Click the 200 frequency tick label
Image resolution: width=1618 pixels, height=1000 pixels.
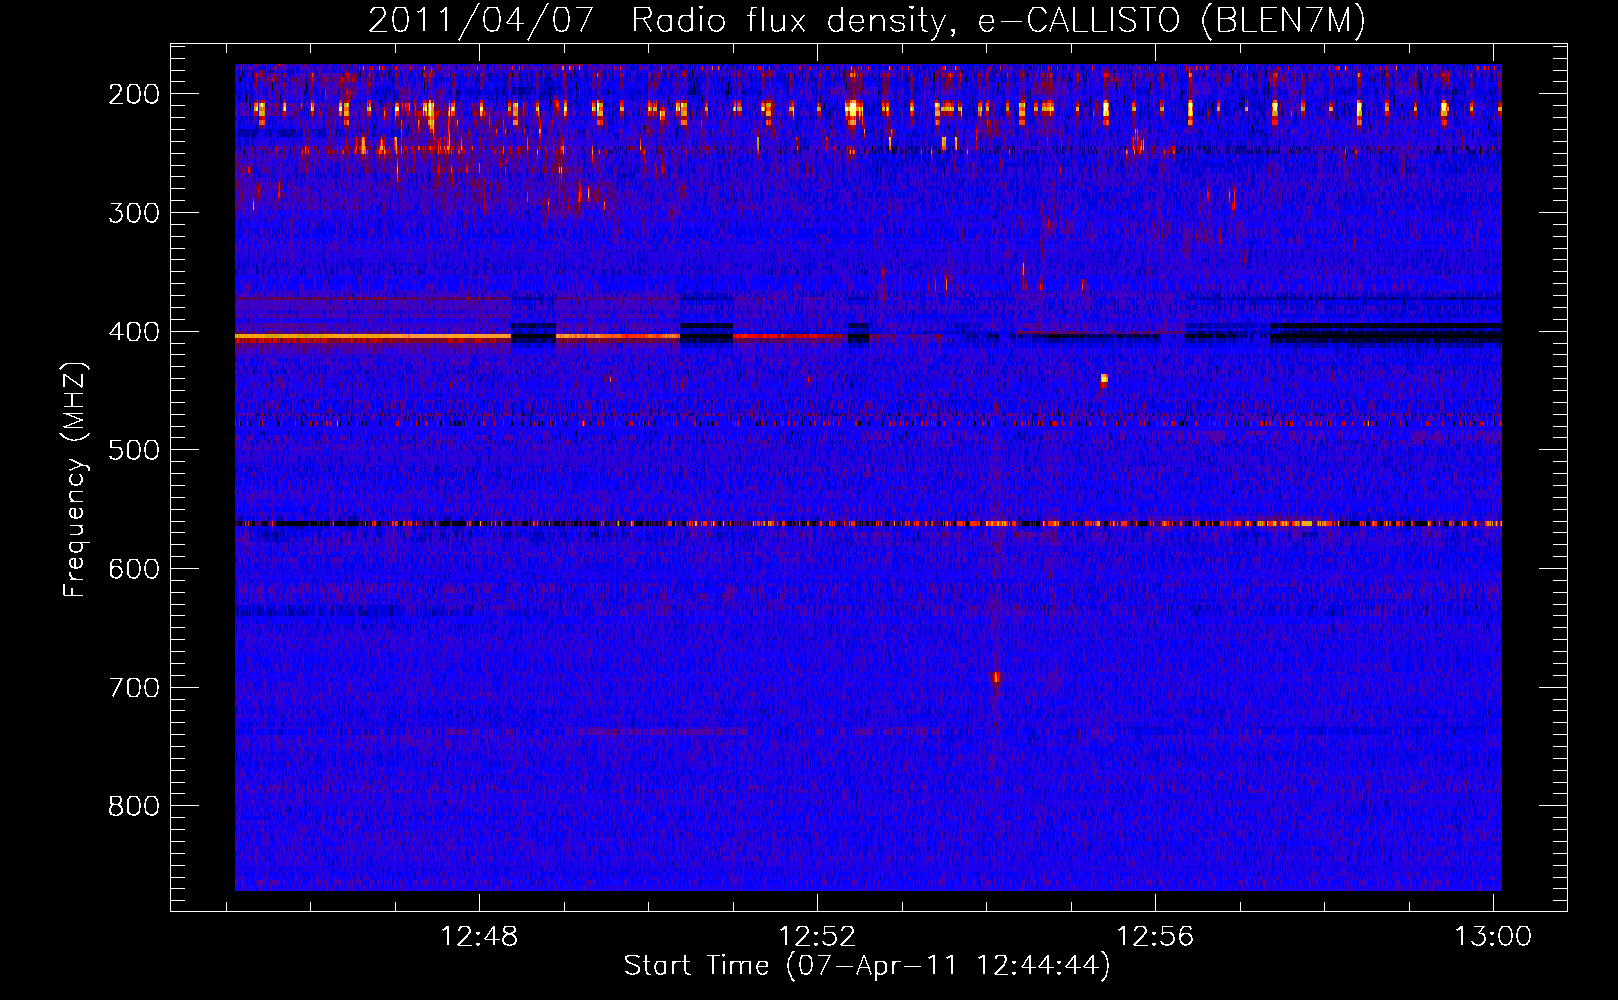click(x=134, y=94)
